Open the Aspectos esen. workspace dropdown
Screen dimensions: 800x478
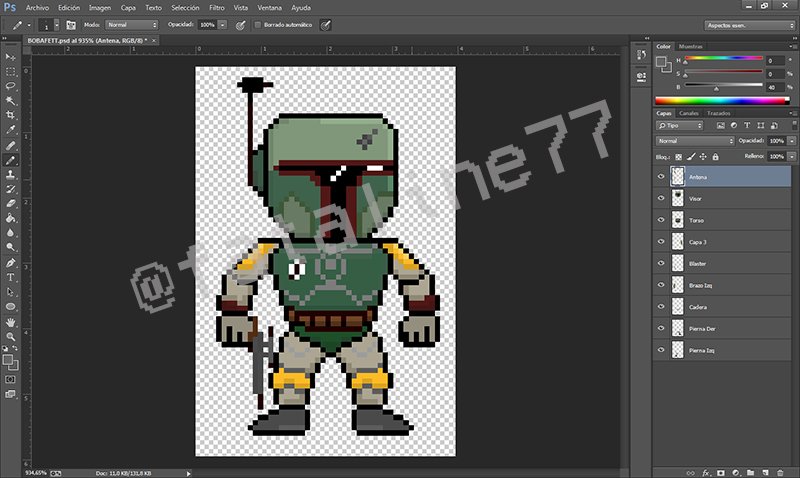pyautogui.click(x=749, y=25)
